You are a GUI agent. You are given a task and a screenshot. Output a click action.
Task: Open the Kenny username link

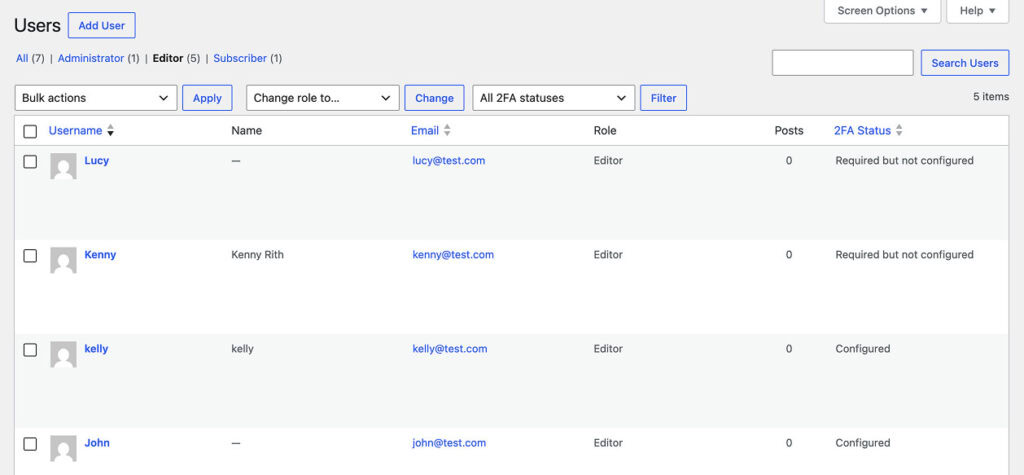(x=100, y=254)
